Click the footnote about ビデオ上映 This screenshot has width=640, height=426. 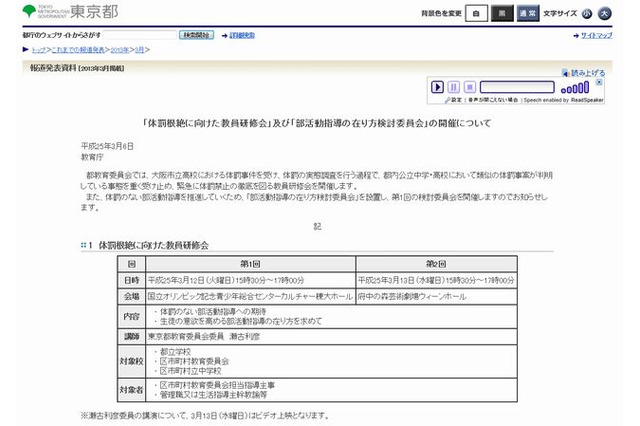[206, 416]
